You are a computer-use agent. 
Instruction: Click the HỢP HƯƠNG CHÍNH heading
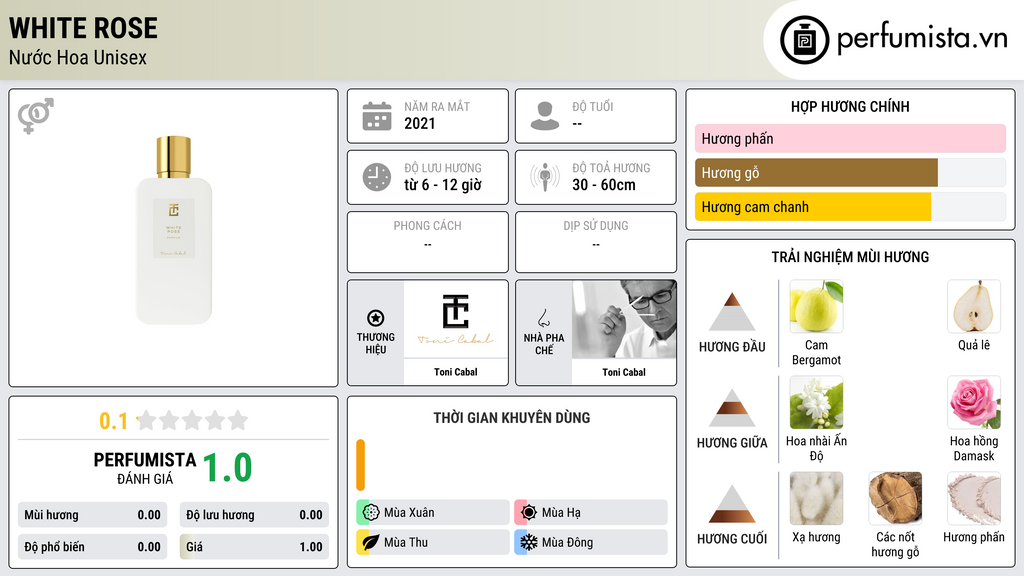click(850, 106)
